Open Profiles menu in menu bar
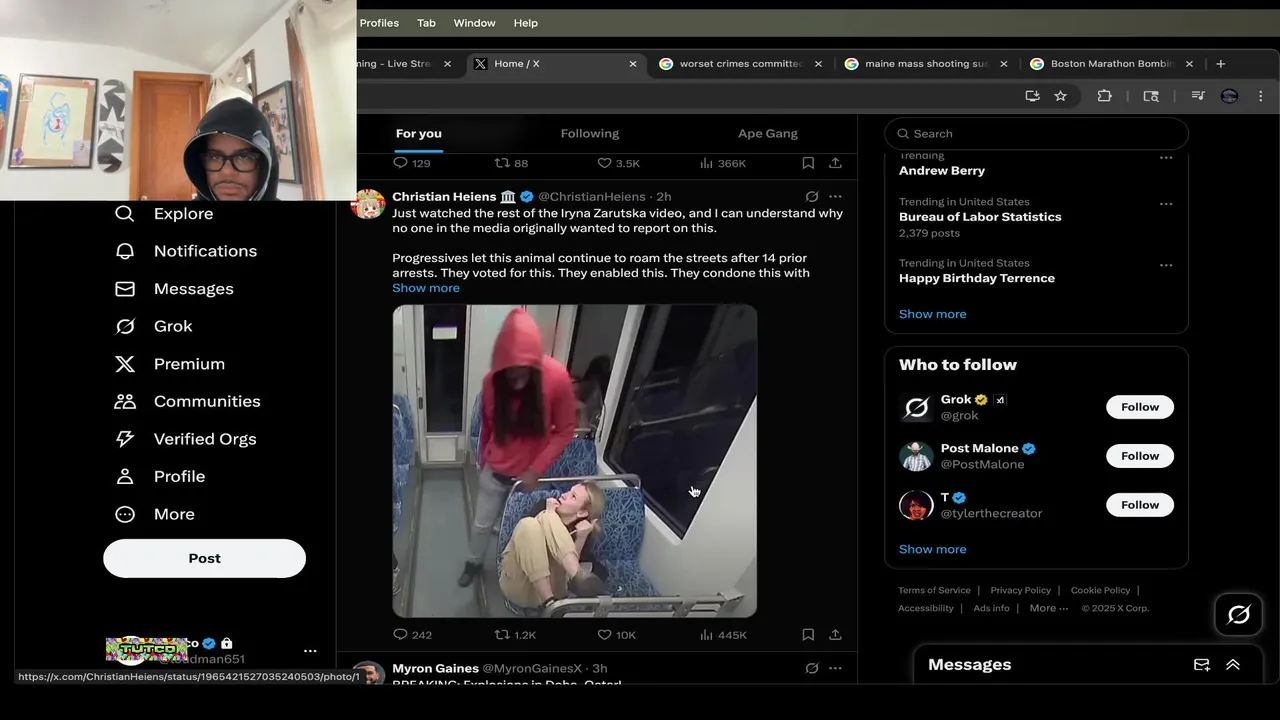 (379, 23)
